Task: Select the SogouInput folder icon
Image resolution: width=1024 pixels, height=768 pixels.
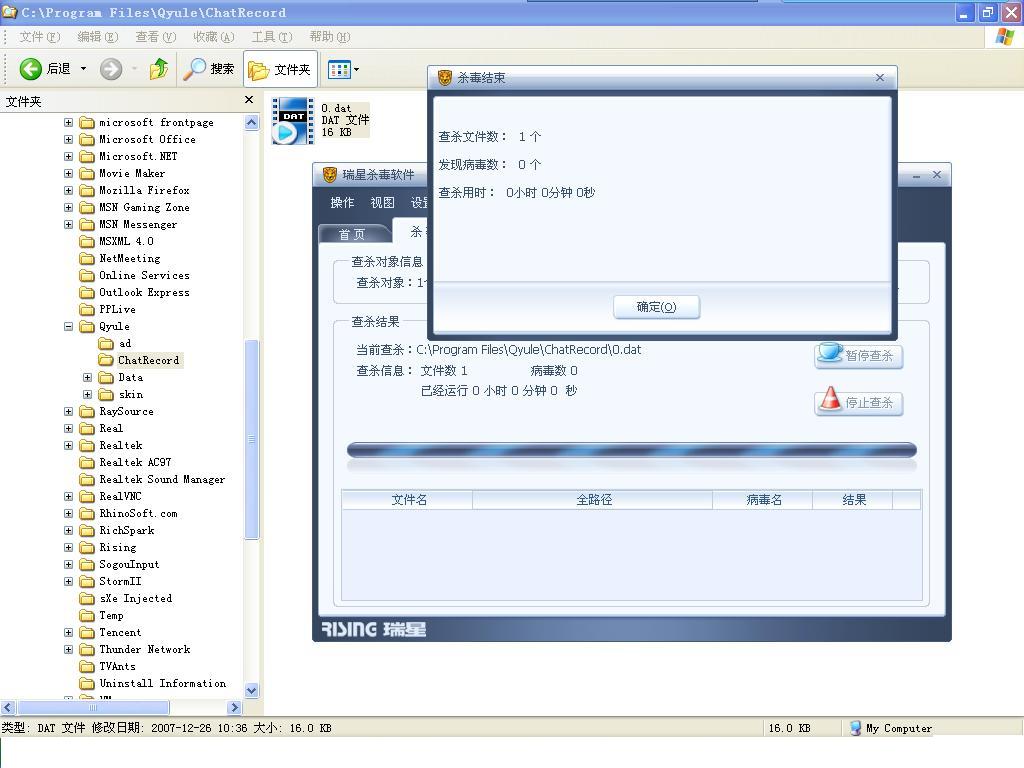Action: (x=86, y=564)
